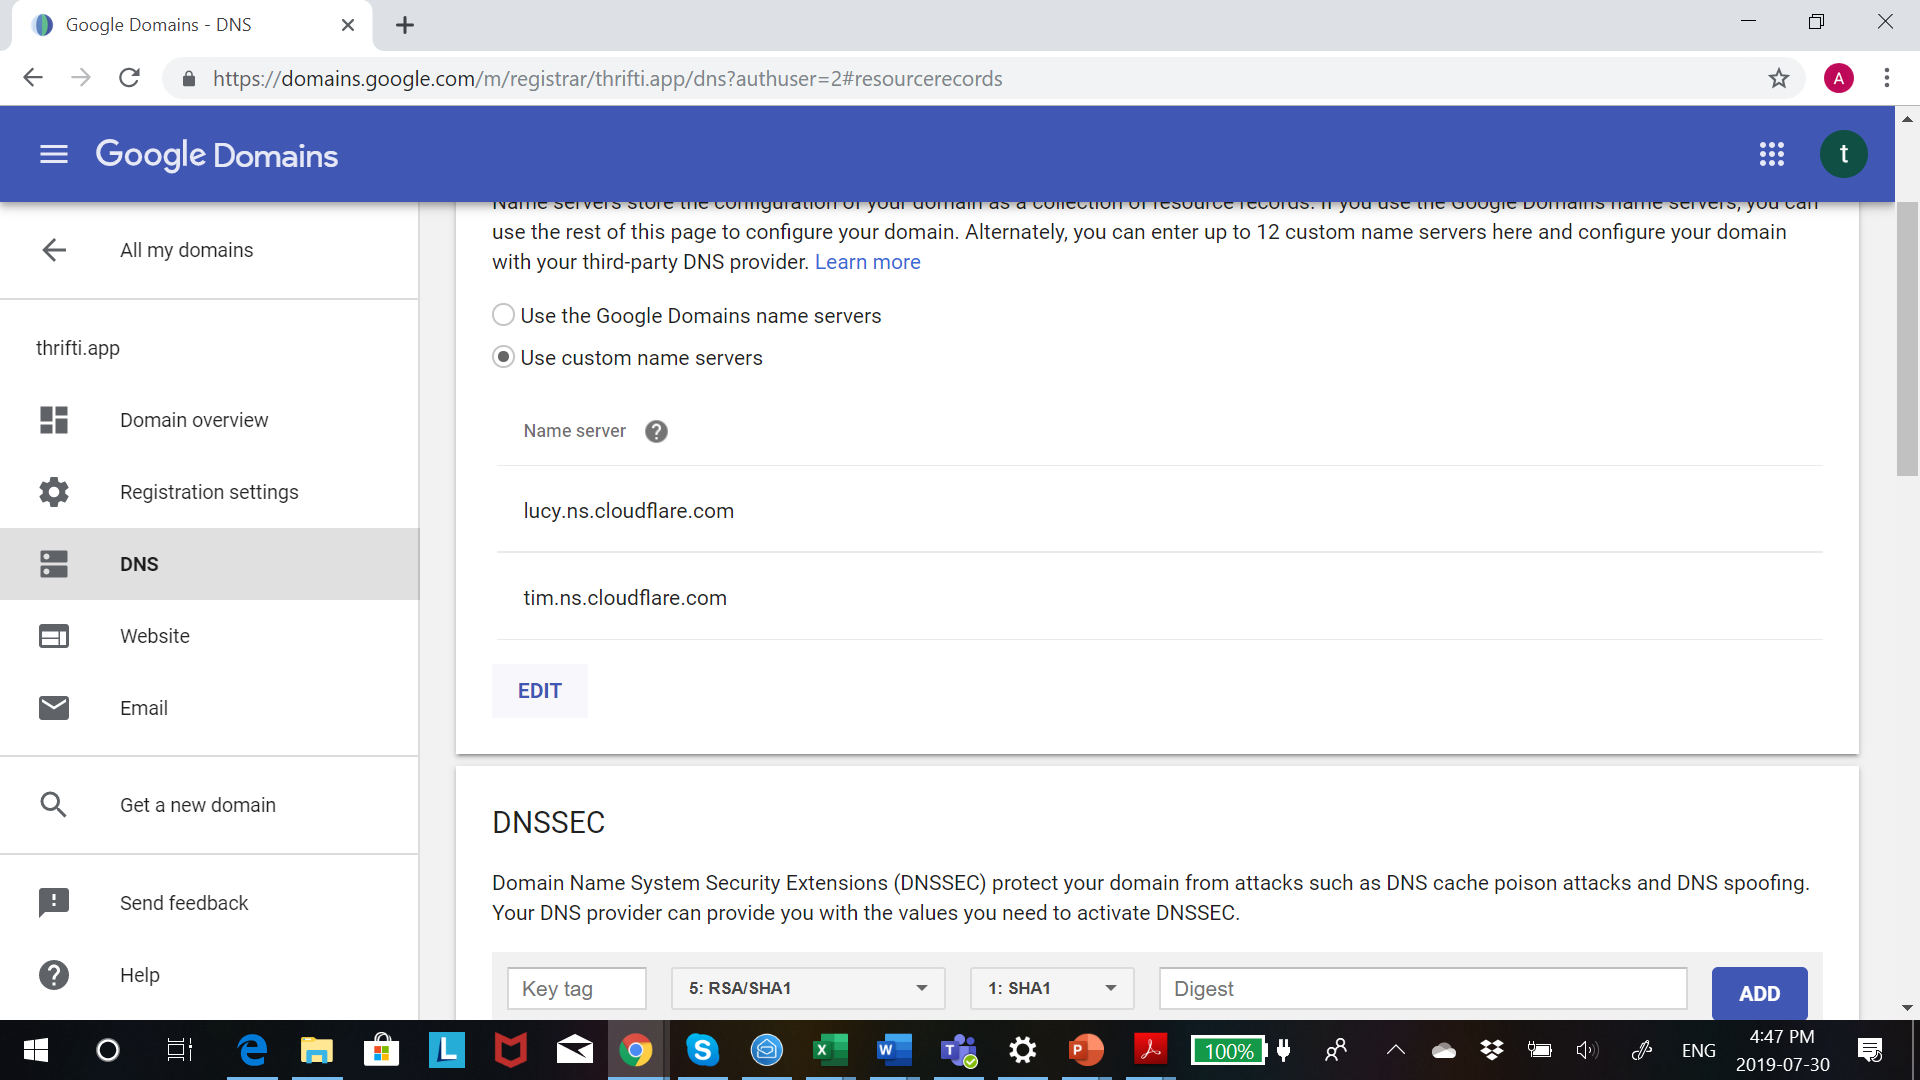Expand the 1: SHA1 digest type dropdown

[x=1052, y=988]
